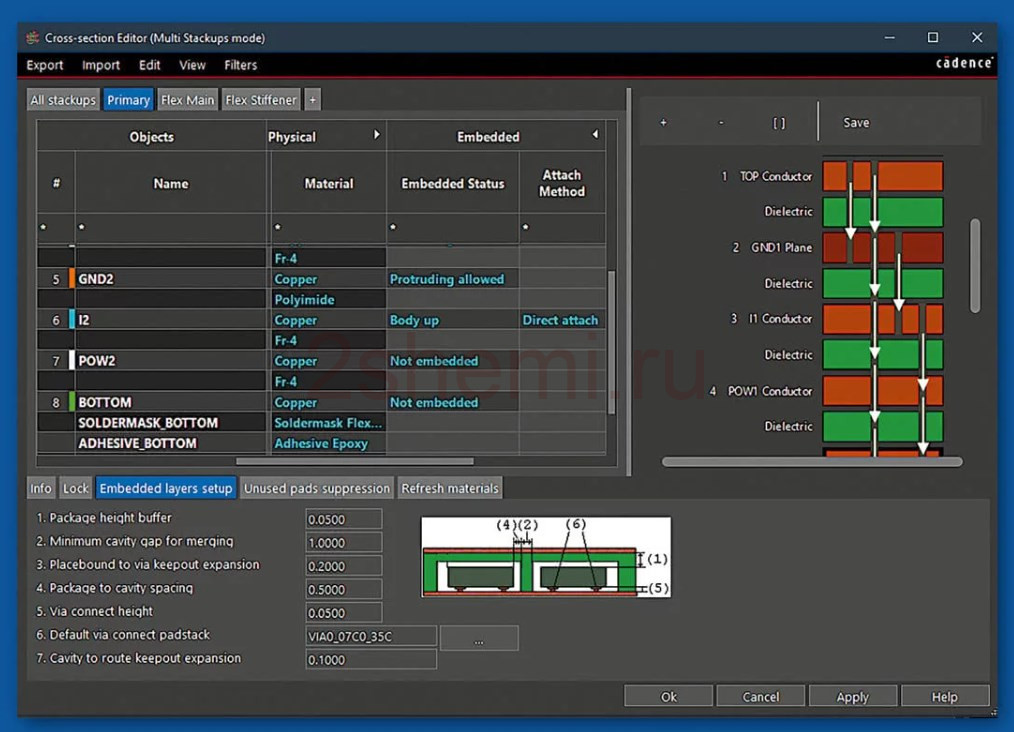Image resolution: width=1014 pixels, height=732 pixels.
Task: Click the Package height buffer input field
Action: [343, 519]
